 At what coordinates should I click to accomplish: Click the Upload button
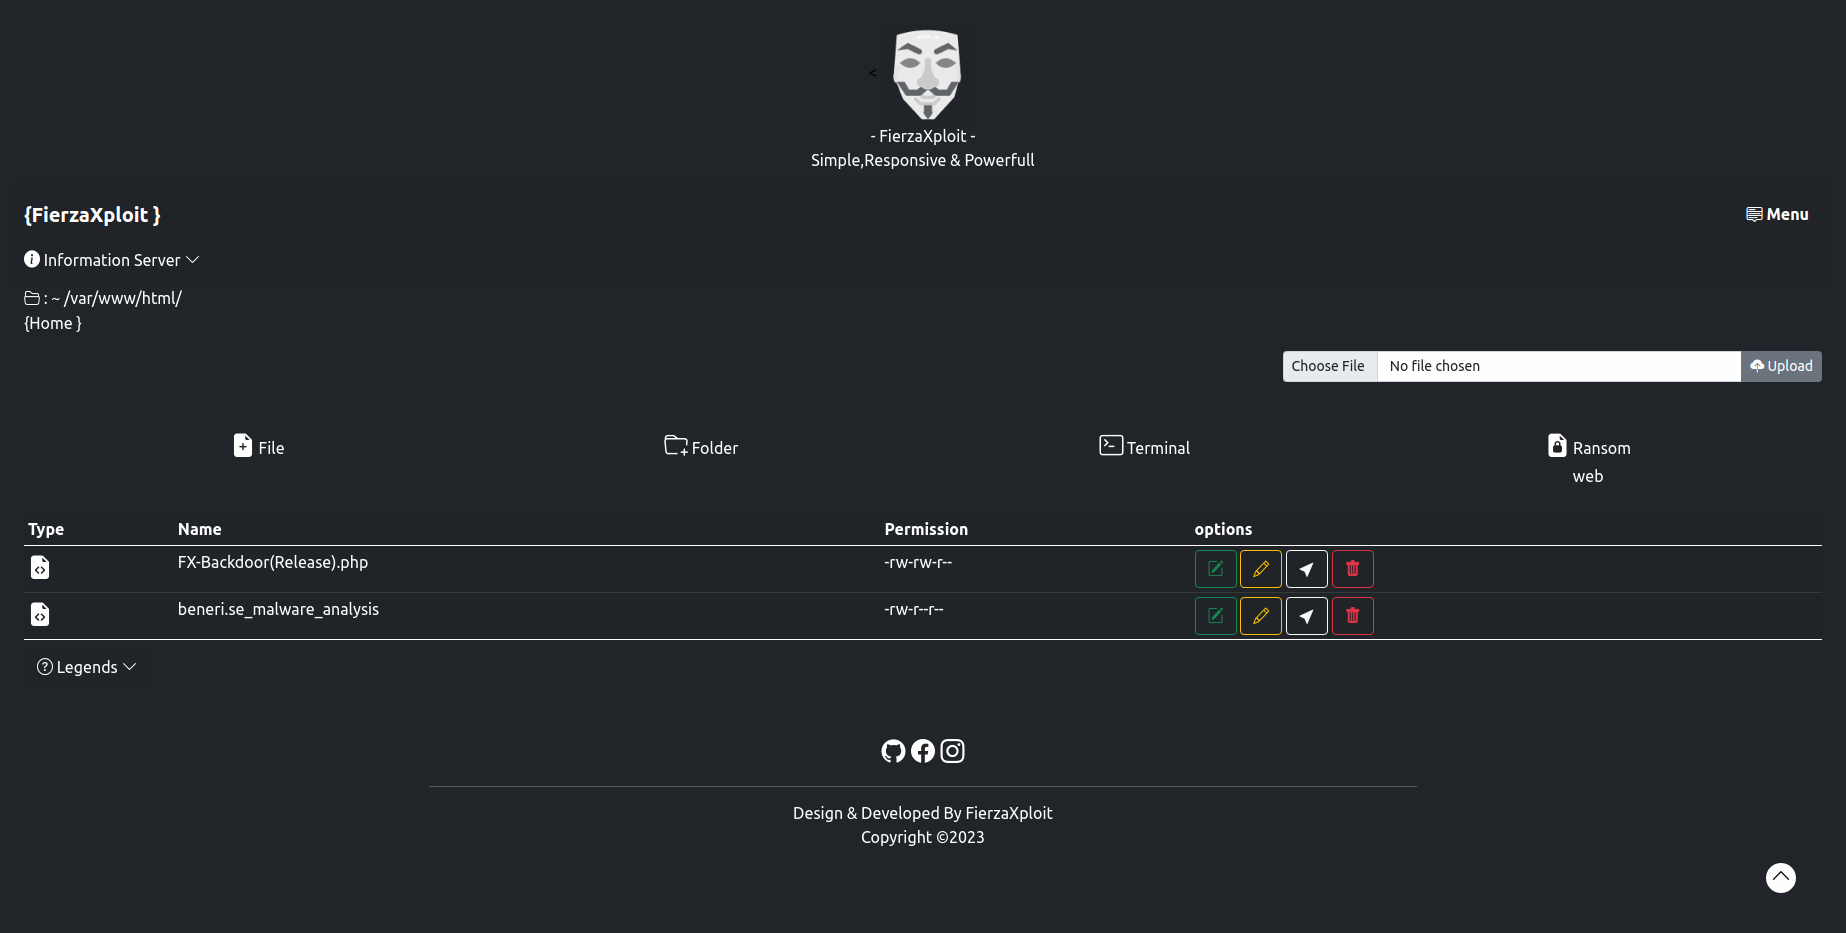click(1781, 366)
